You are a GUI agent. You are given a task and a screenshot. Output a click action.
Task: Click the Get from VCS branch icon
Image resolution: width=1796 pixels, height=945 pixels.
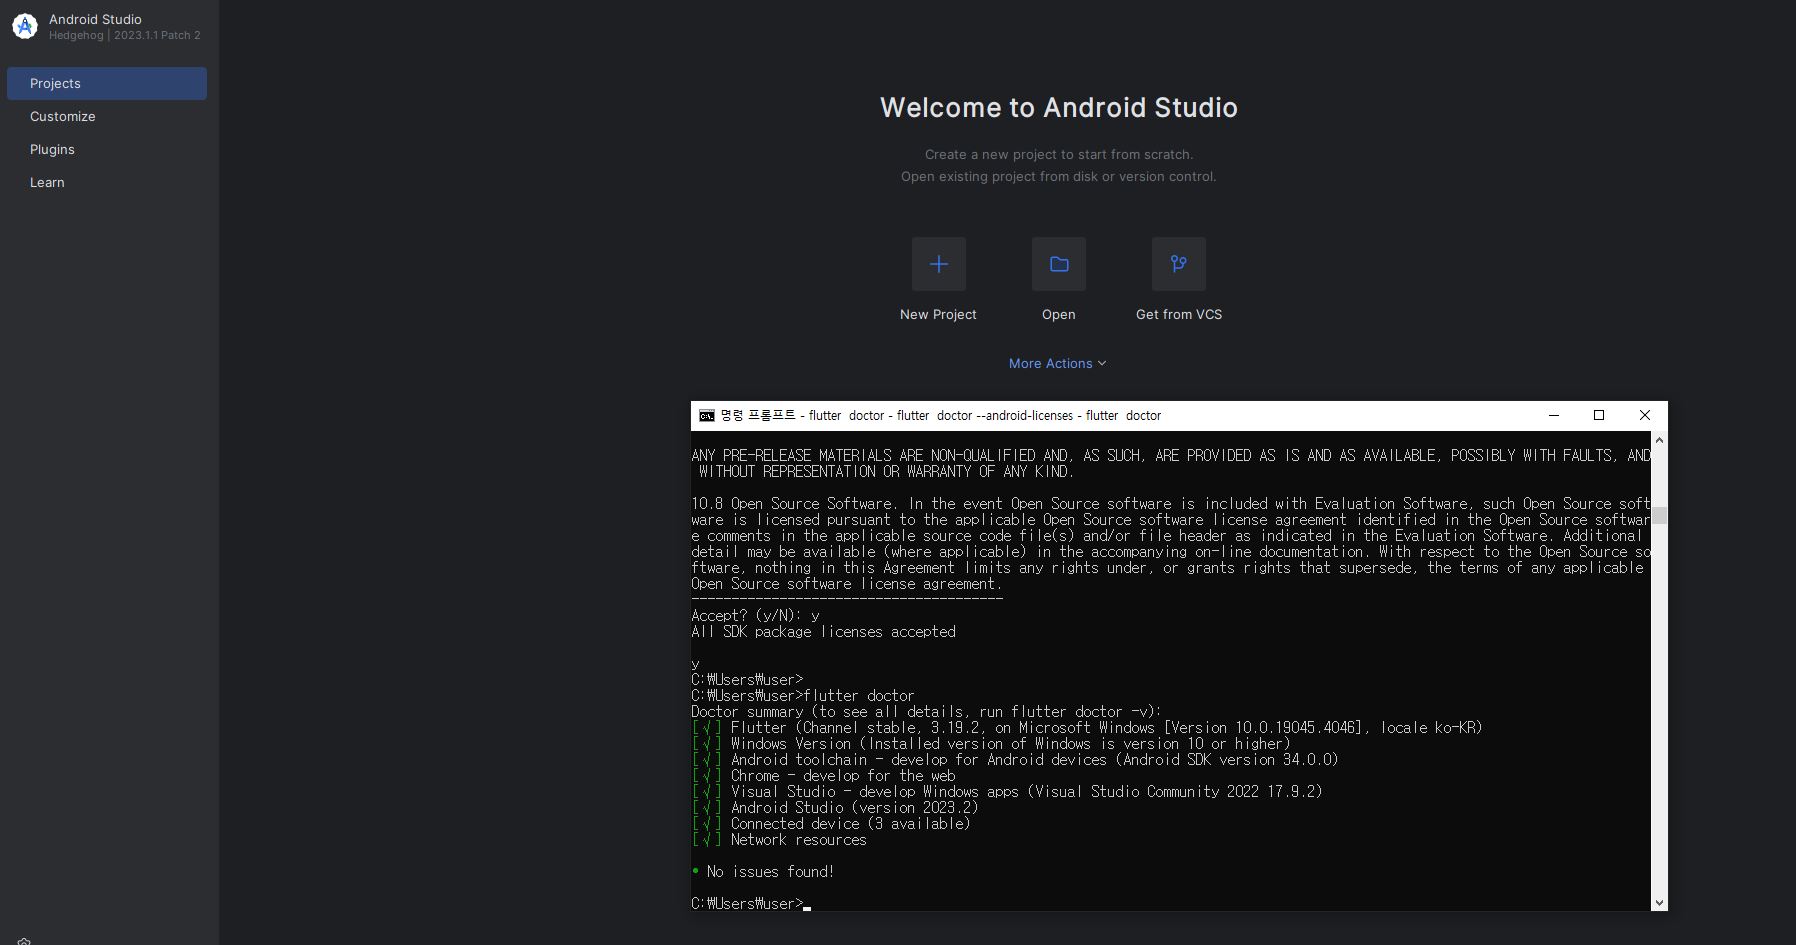(1178, 264)
